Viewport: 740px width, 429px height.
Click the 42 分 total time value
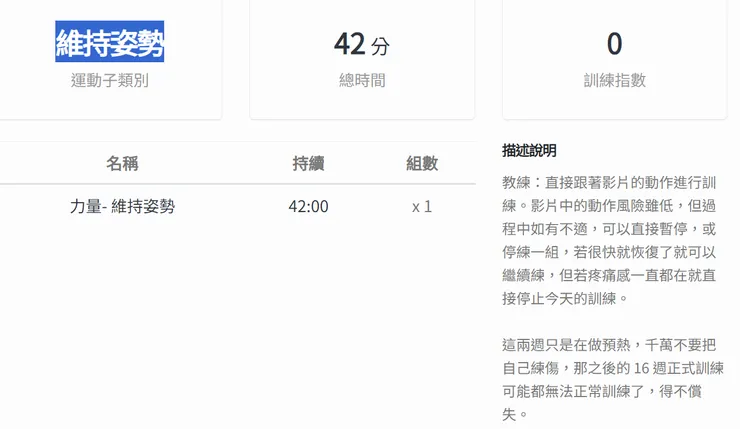pyautogui.click(x=362, y=44)
